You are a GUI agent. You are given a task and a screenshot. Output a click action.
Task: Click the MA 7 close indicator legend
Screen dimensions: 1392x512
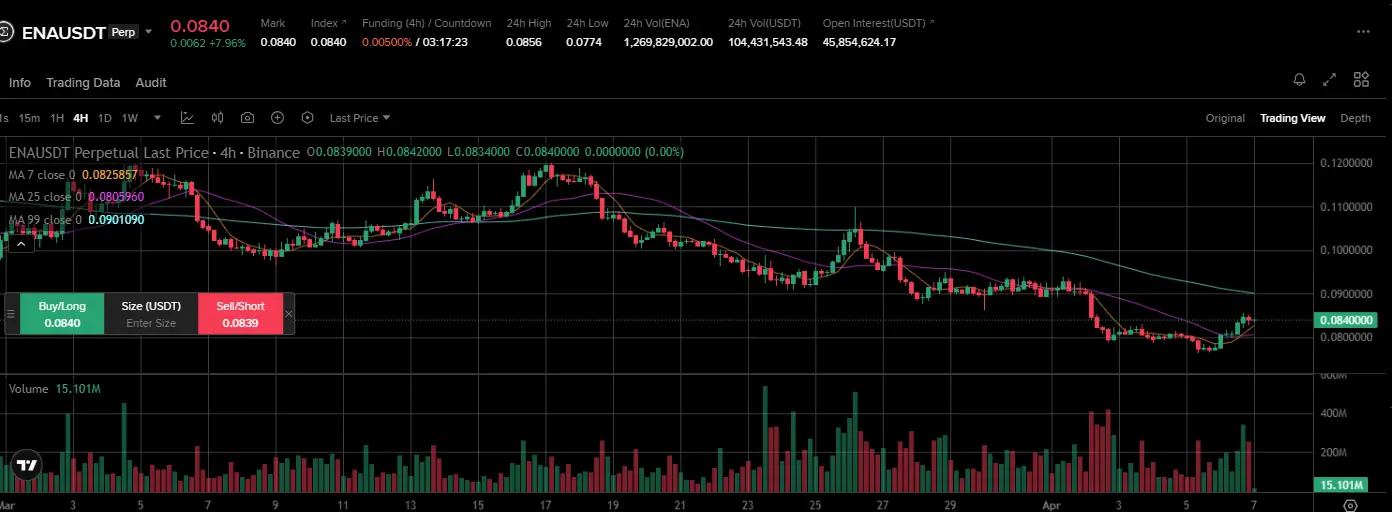[73, 175]
